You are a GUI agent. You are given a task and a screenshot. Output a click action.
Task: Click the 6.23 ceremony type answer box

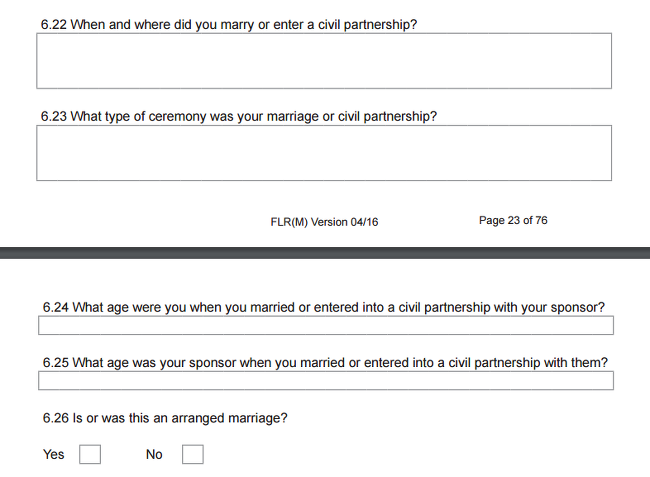[324, 153]
